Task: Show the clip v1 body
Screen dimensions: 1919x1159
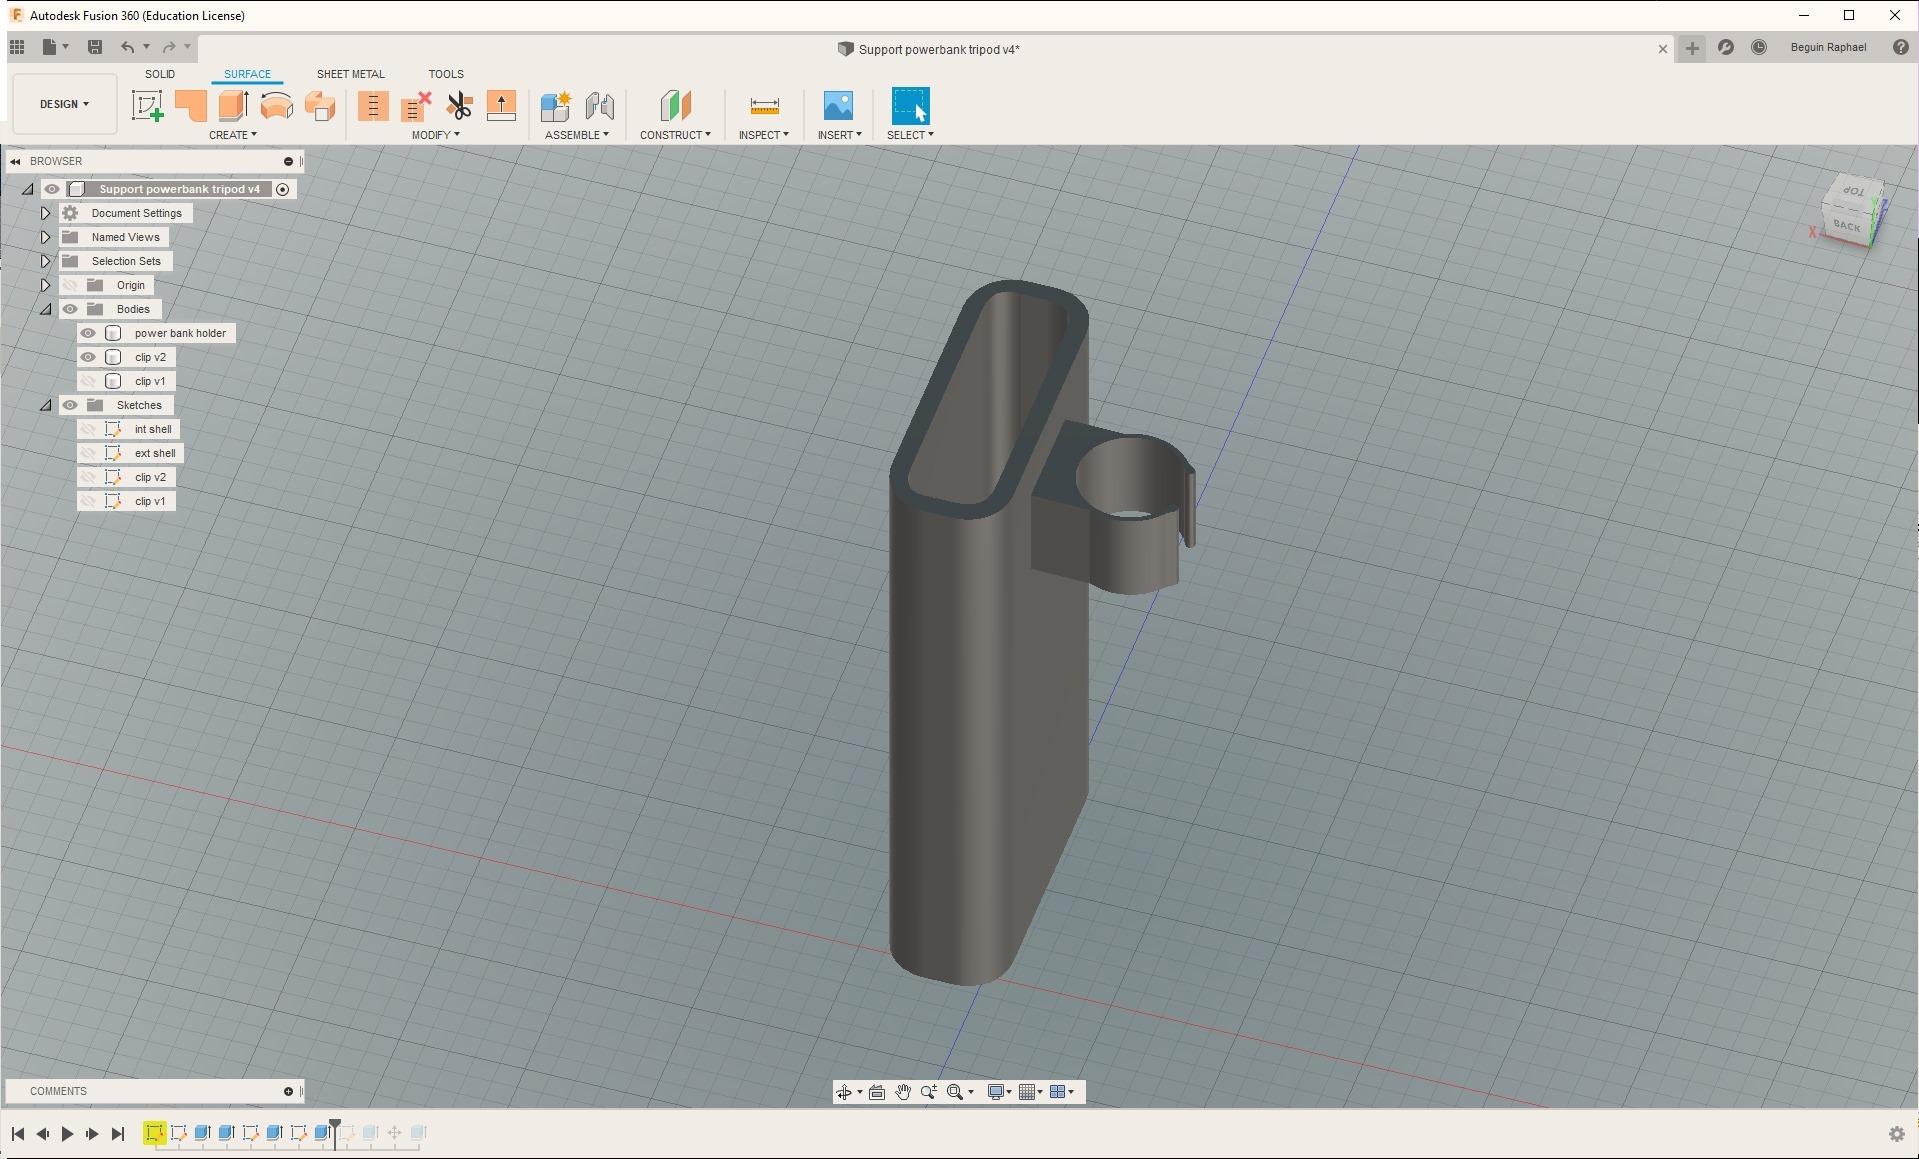Action: click(88, 381)
